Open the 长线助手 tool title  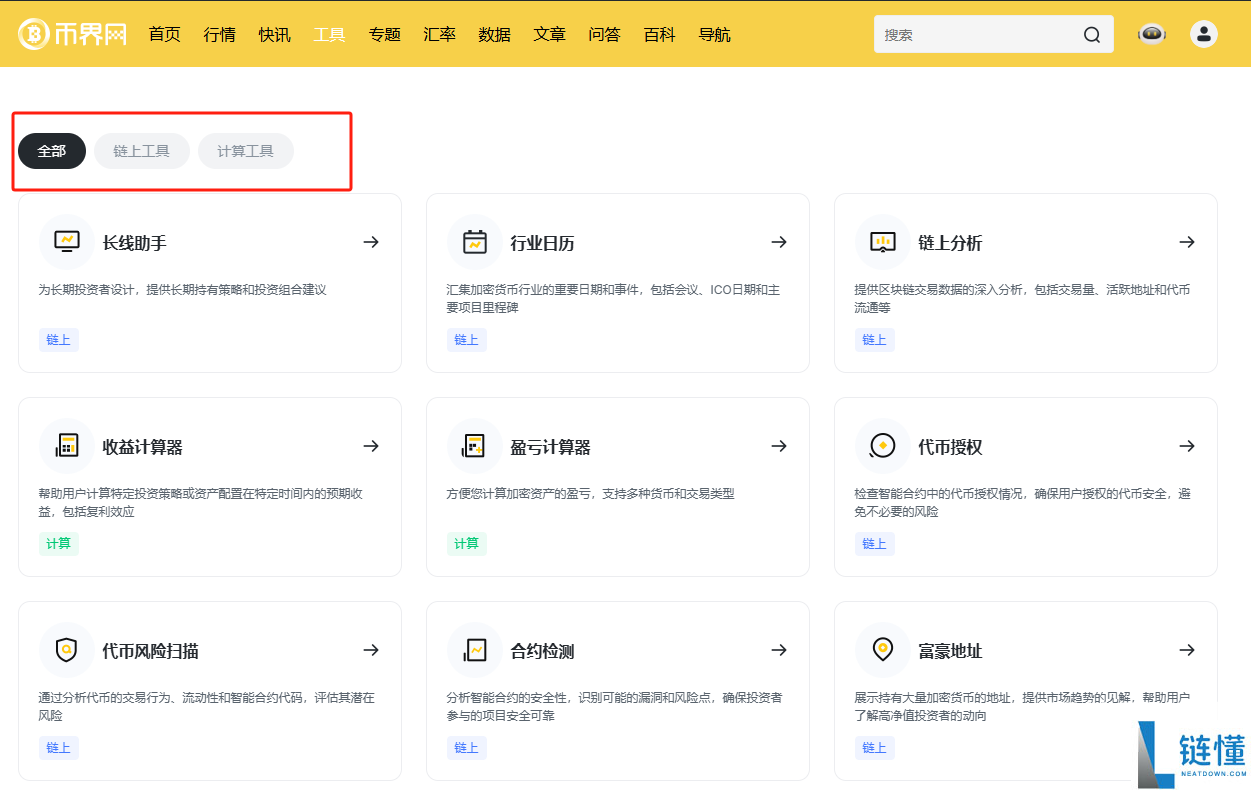coord(135,243)
